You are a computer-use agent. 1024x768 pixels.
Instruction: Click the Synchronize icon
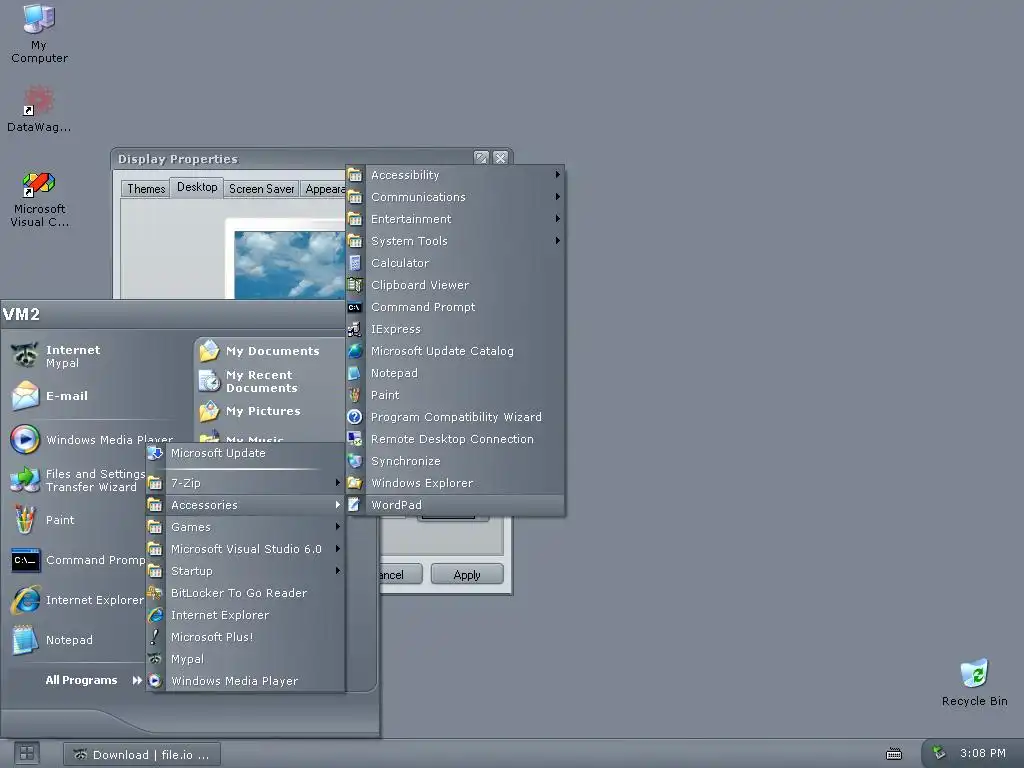click(x=355, y=461)
